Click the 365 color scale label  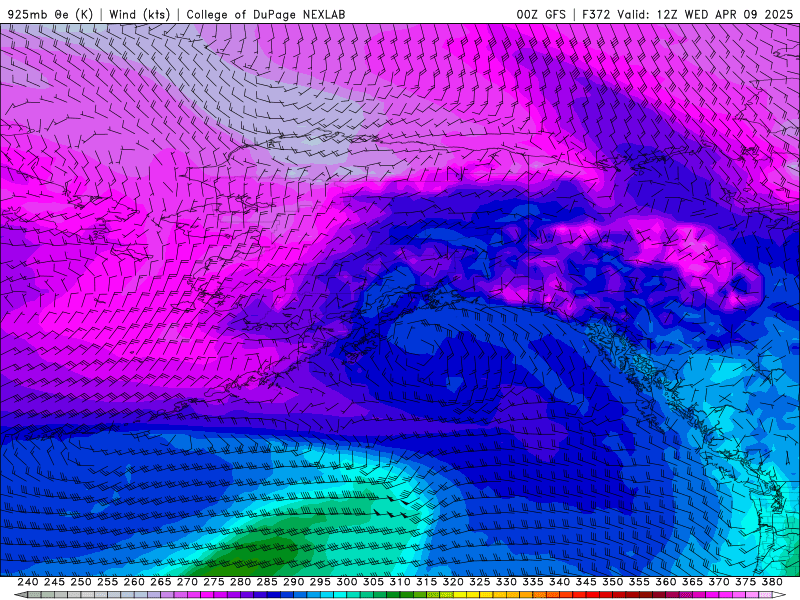click(x=692, y=582)
